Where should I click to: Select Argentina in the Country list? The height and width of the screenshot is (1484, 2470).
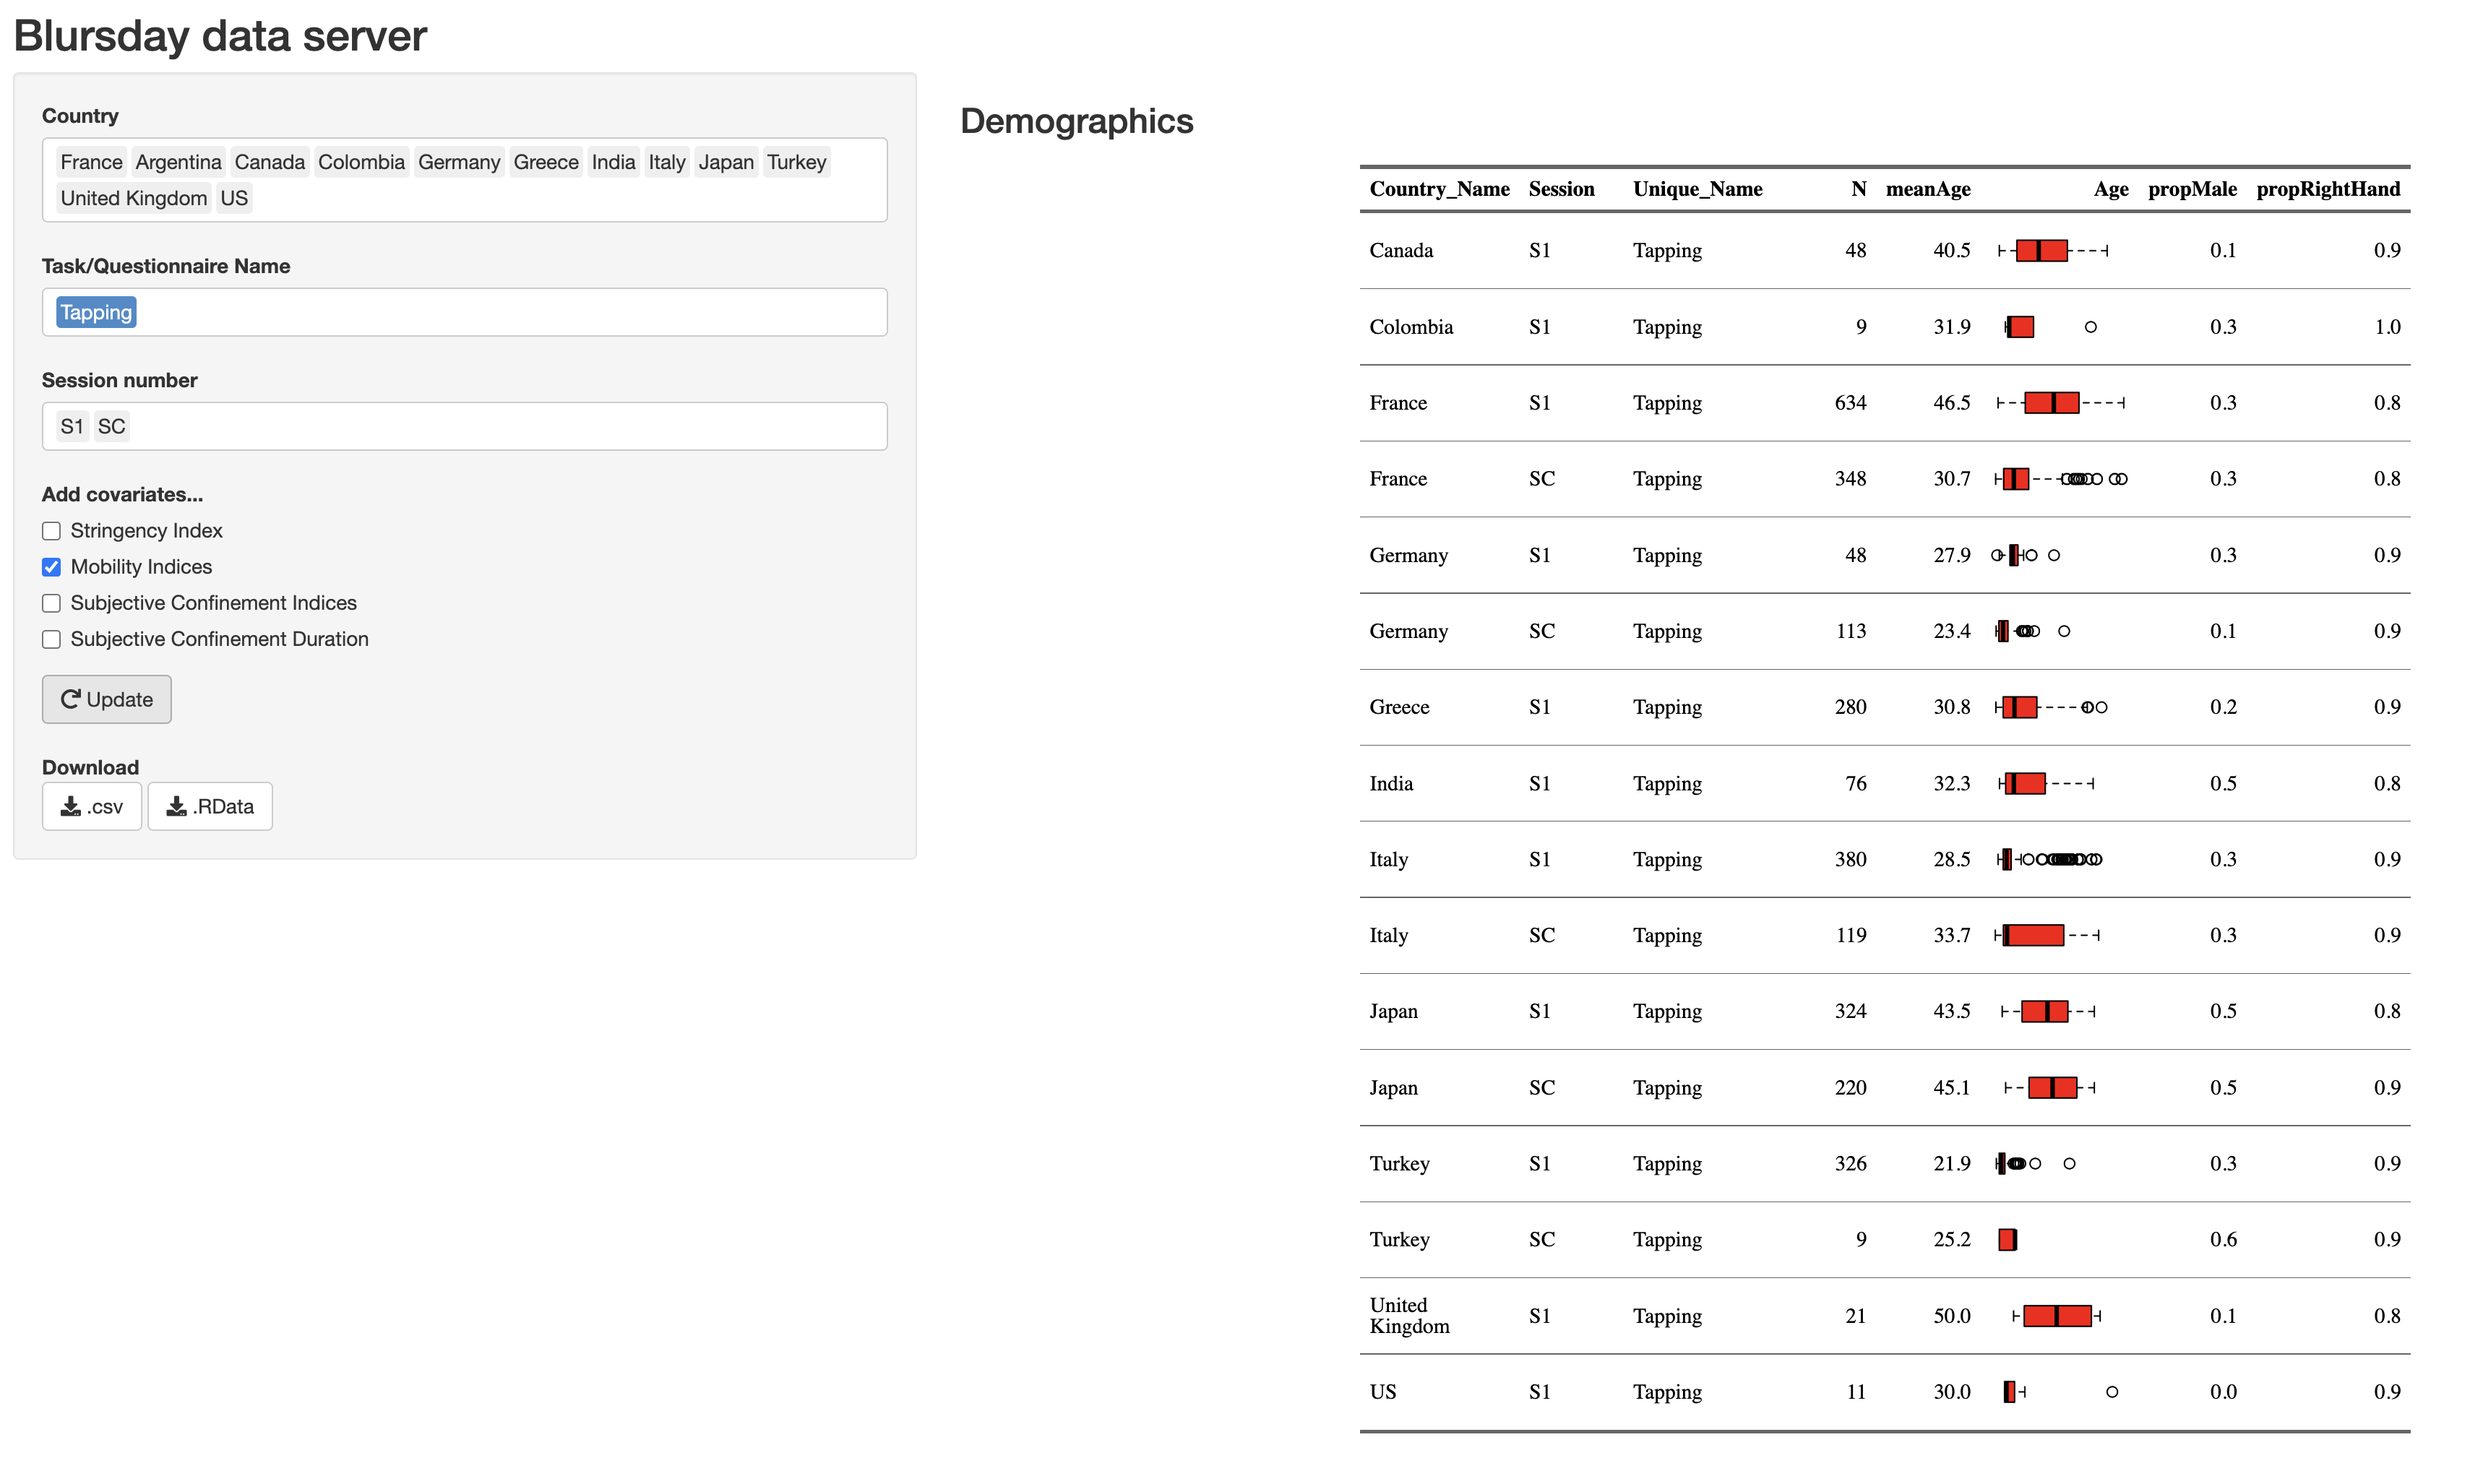point(178,161)
